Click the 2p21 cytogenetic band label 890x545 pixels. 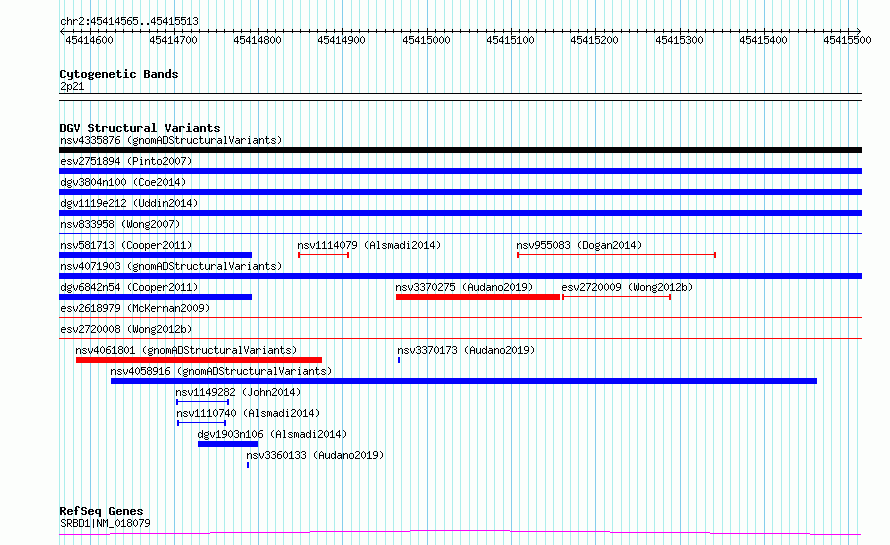72,86
